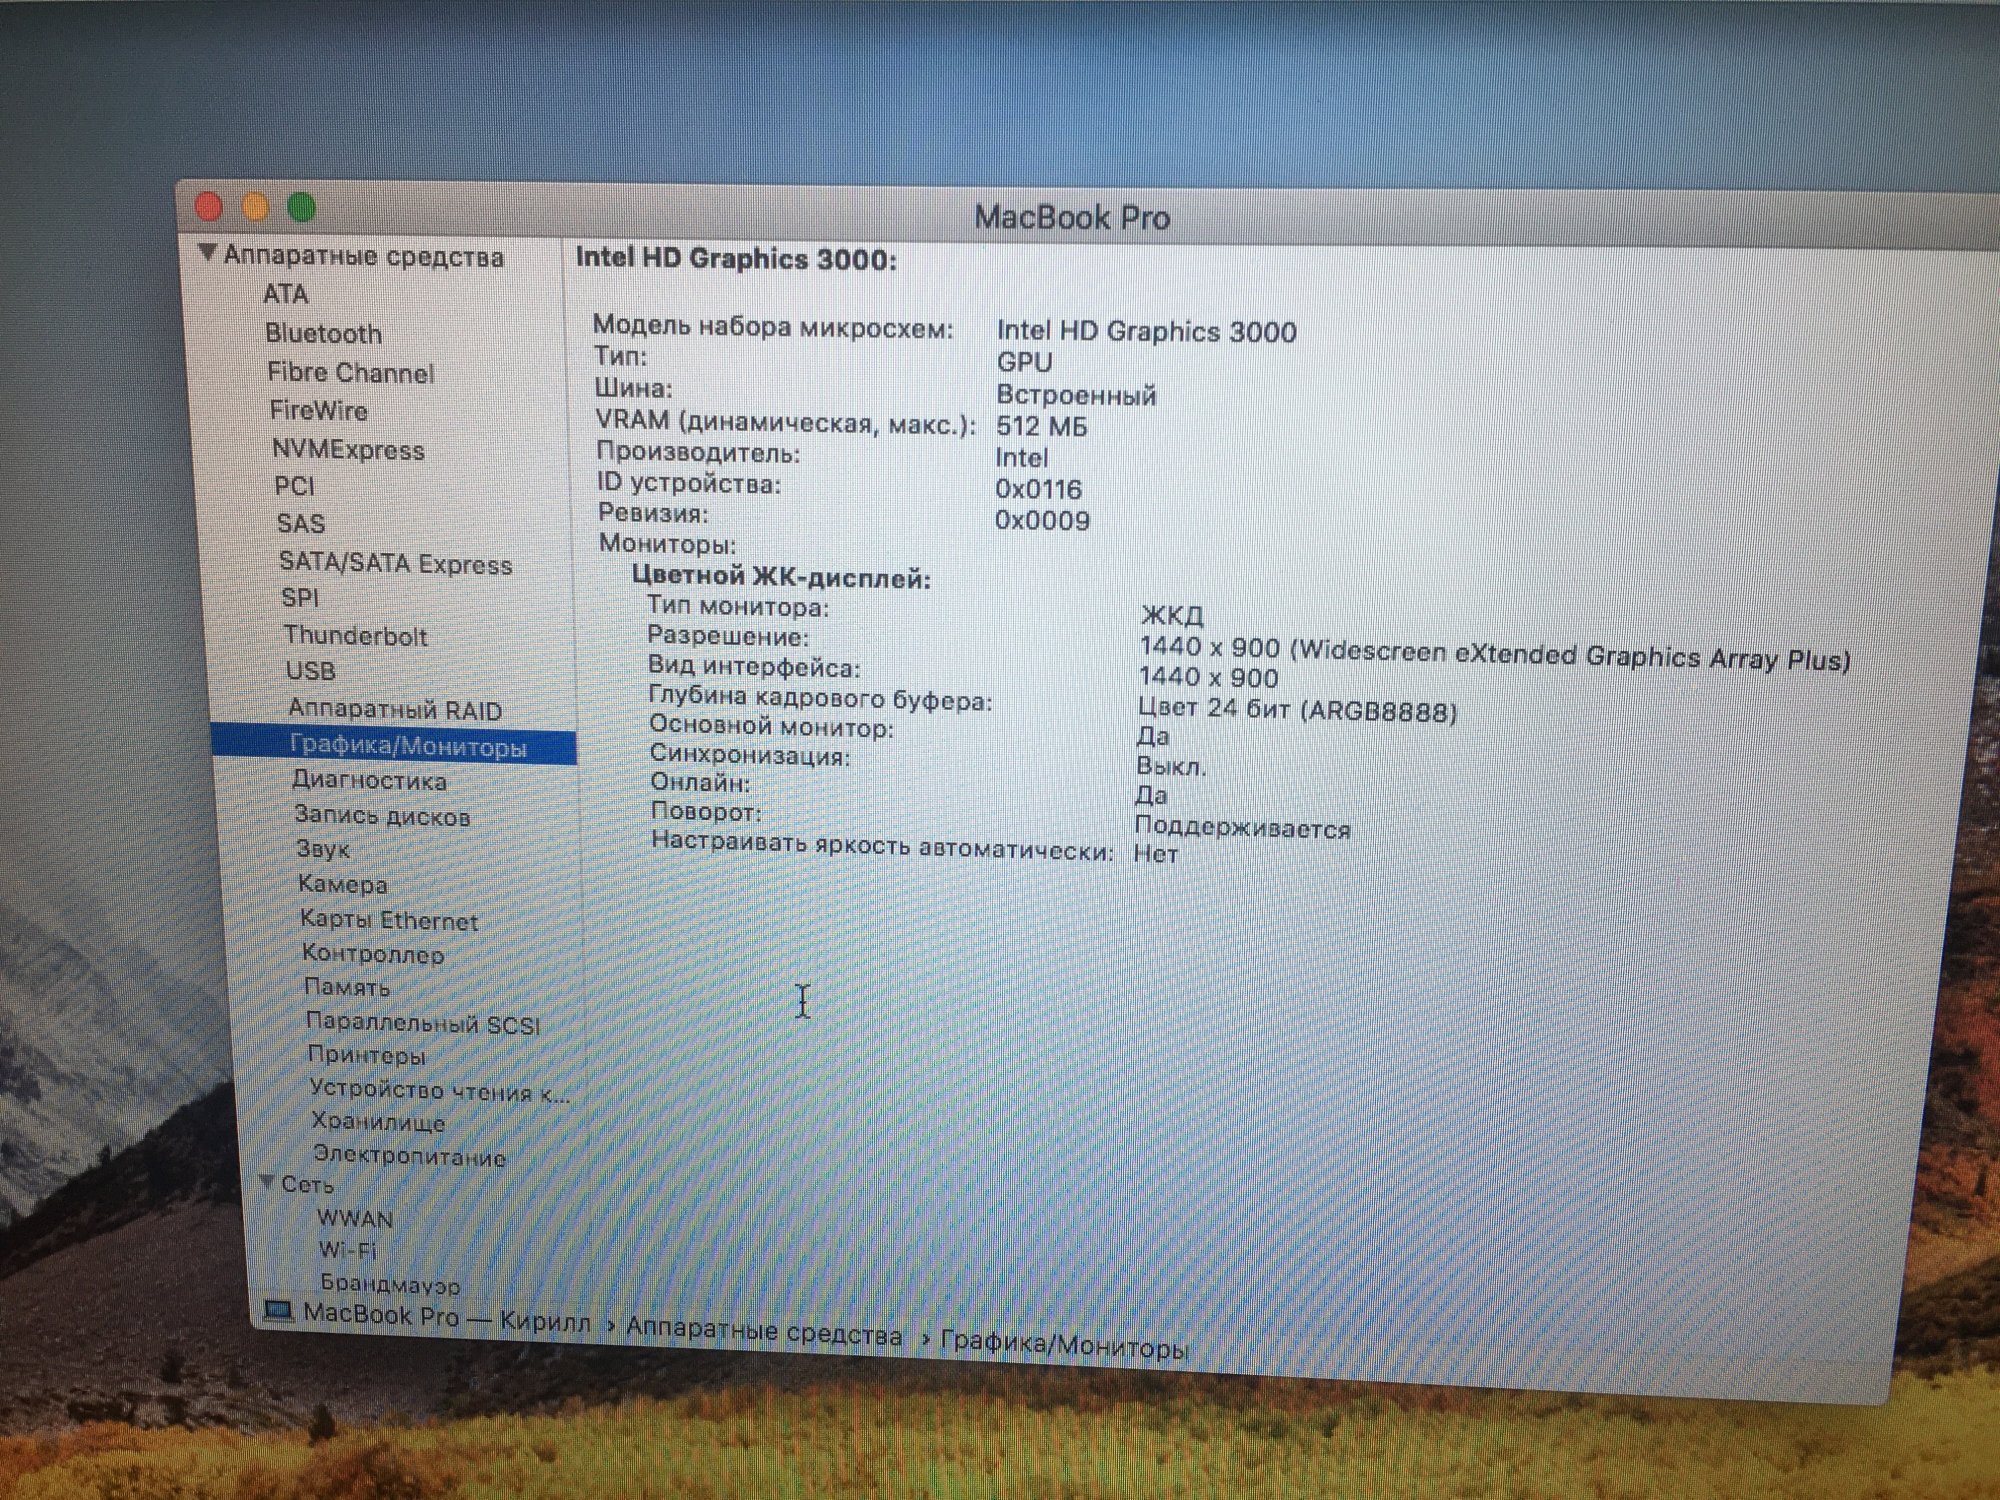Click the MacBook Pro computer icon in path bar
Image resolution: width=2000 pixels, height=1500 pixels.
(278, 1310)
